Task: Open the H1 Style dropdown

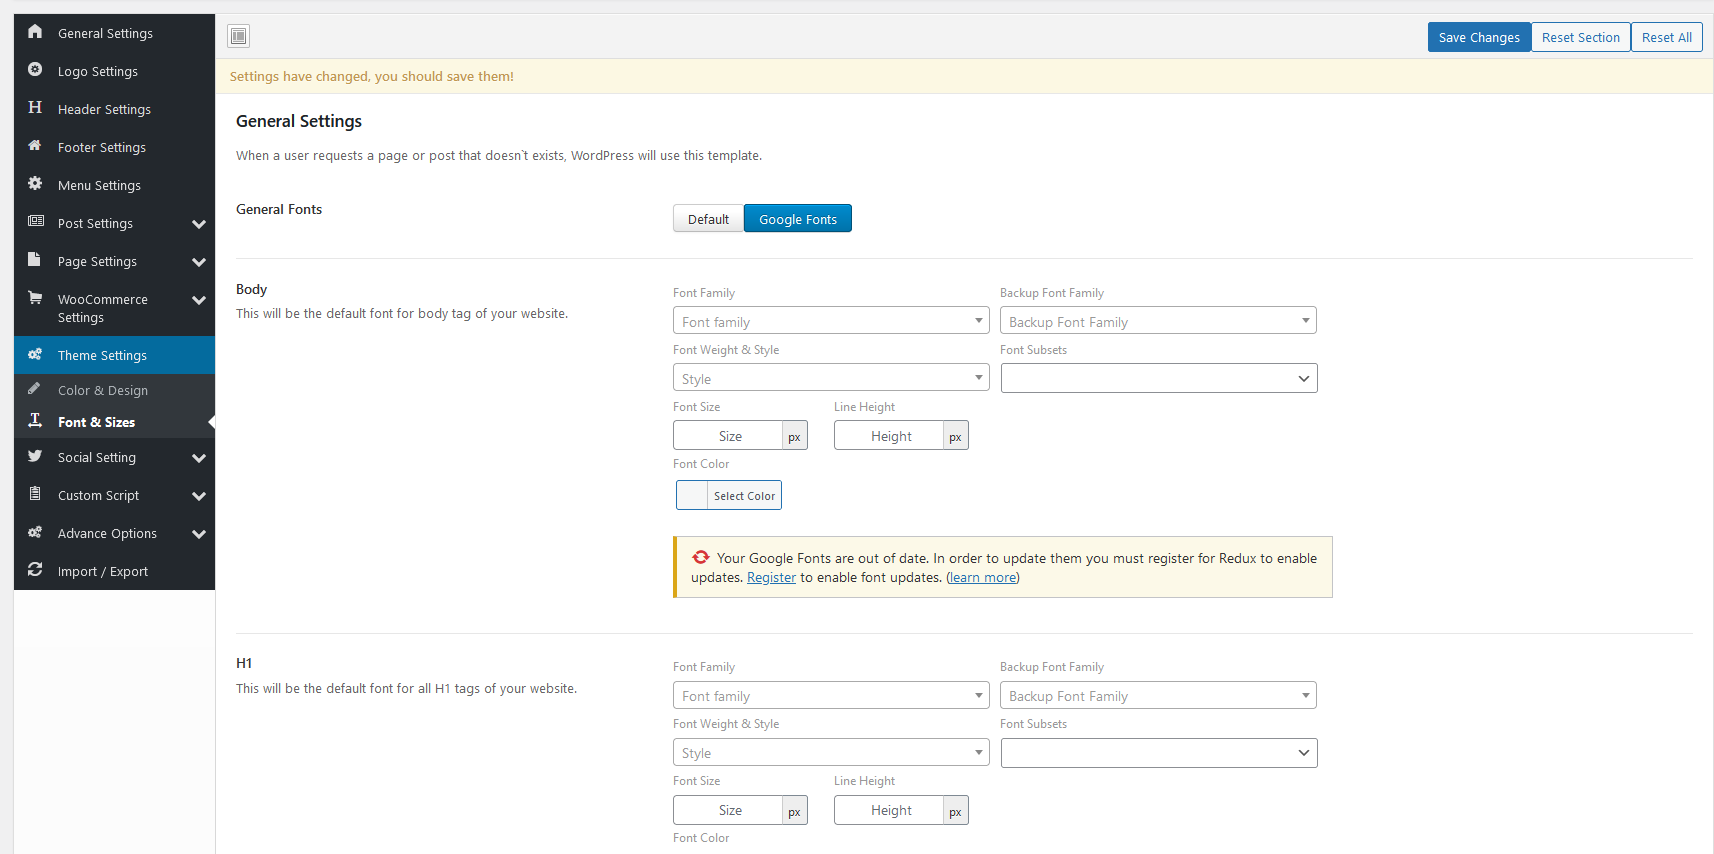Action: pyautogui.click(x=831, y=752)
